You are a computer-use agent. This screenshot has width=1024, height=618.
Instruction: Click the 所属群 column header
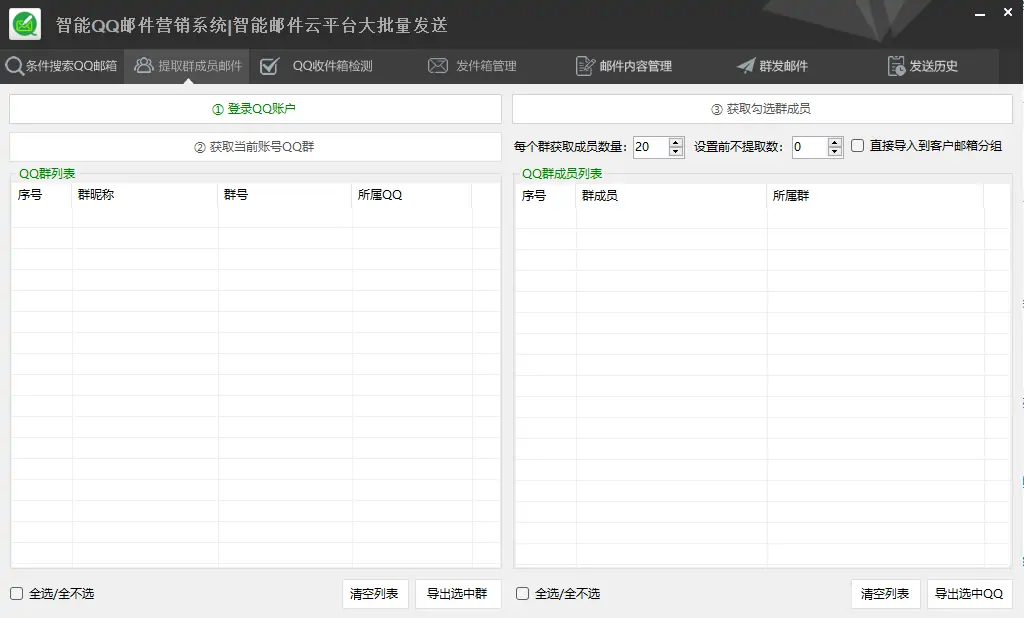875,195
